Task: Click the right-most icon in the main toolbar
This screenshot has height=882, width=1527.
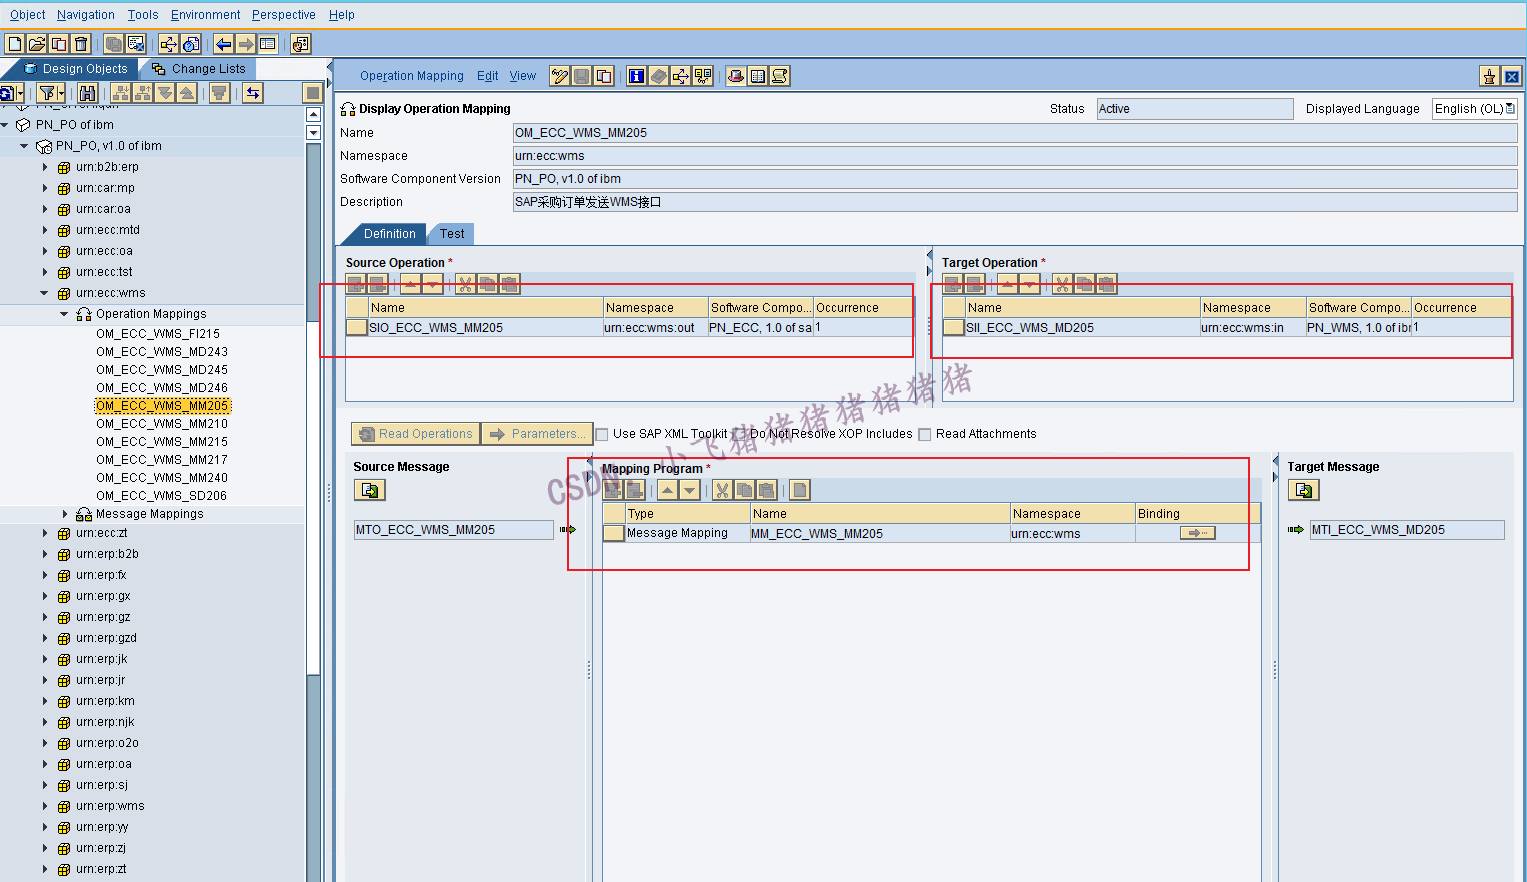Action: pos(301,44)
